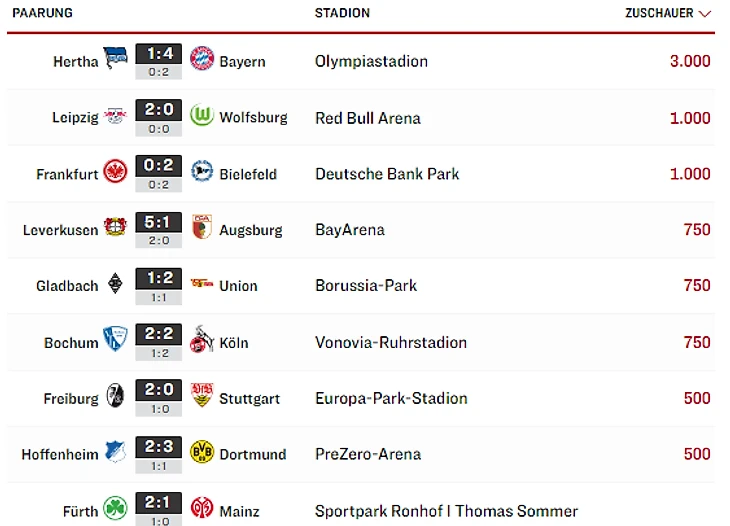Click the Hertha BSC club logo

pos(115,58)
